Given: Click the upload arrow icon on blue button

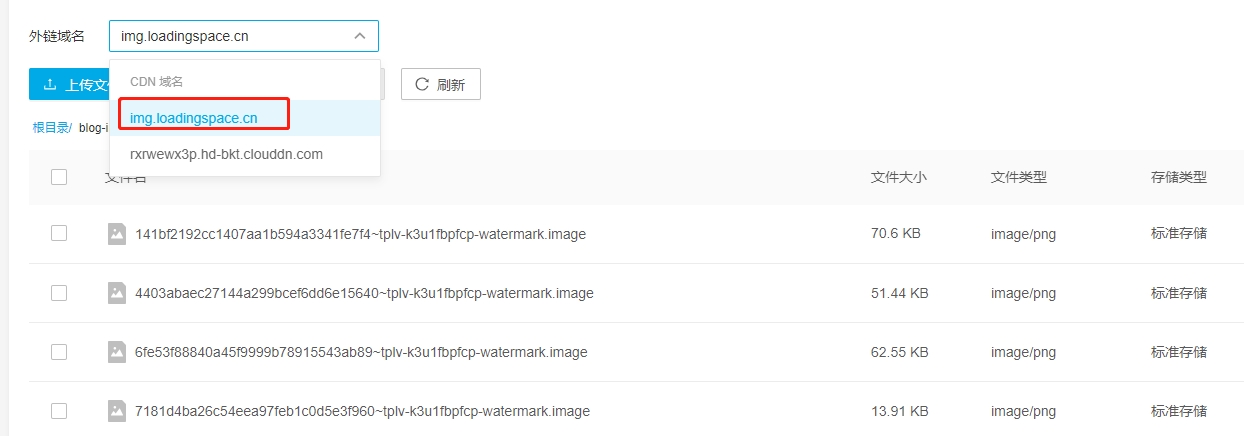Looking at the screenshot, I should (50, 85).
